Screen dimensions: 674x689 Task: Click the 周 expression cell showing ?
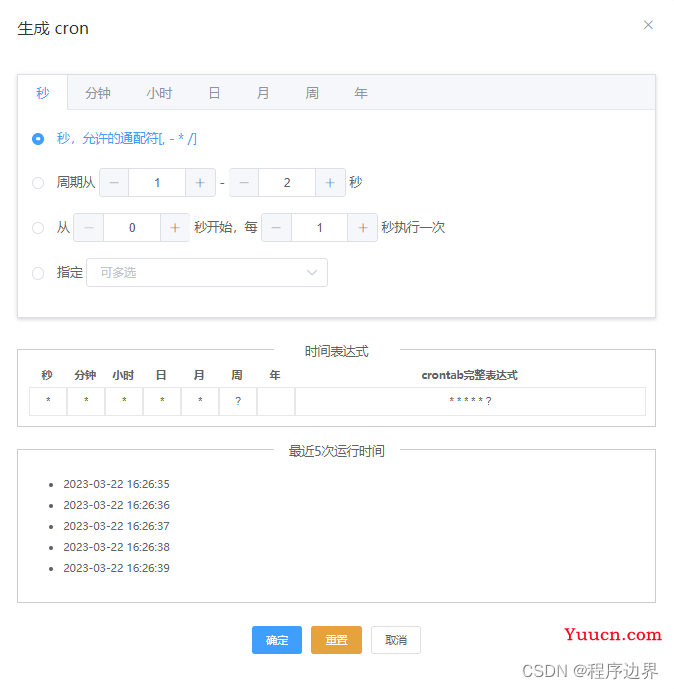(238, 401)
